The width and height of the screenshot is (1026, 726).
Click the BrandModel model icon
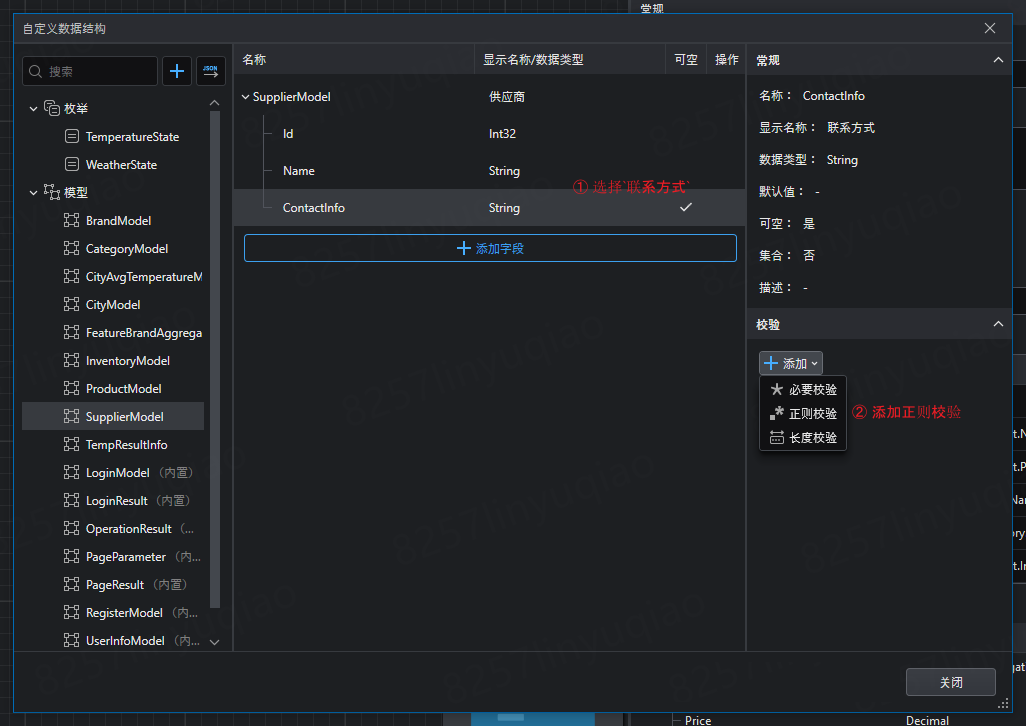tap(71, 221)
